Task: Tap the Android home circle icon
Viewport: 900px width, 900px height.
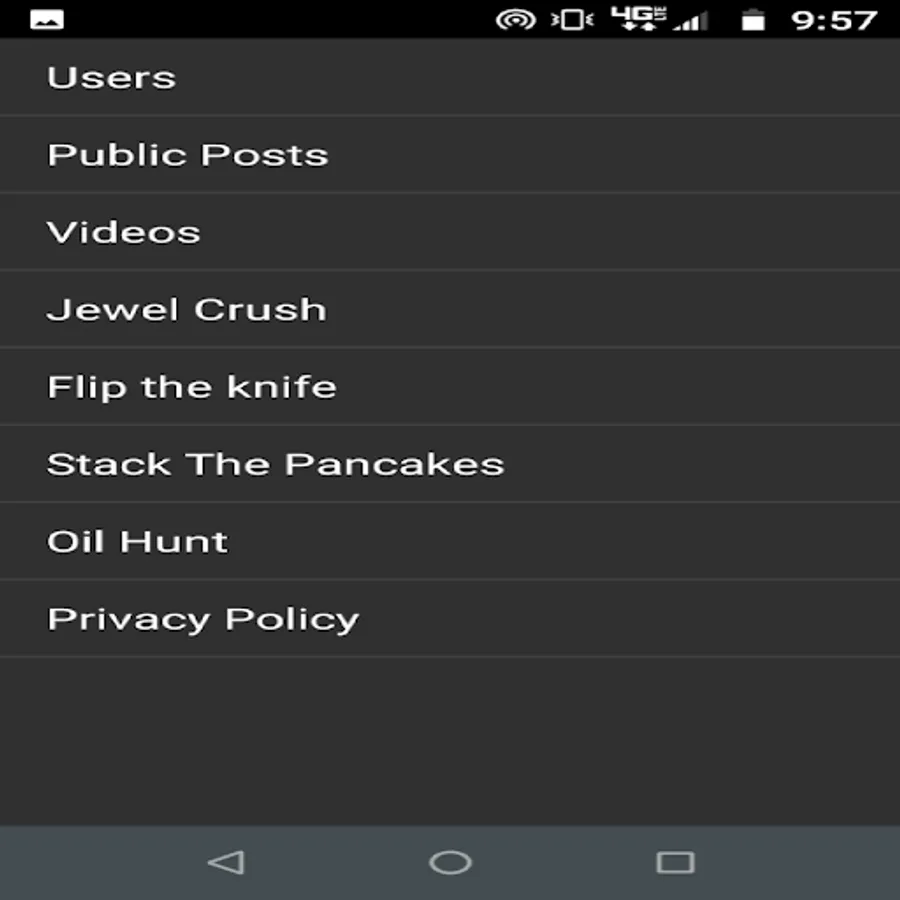Action: click(x=450, y=862)
